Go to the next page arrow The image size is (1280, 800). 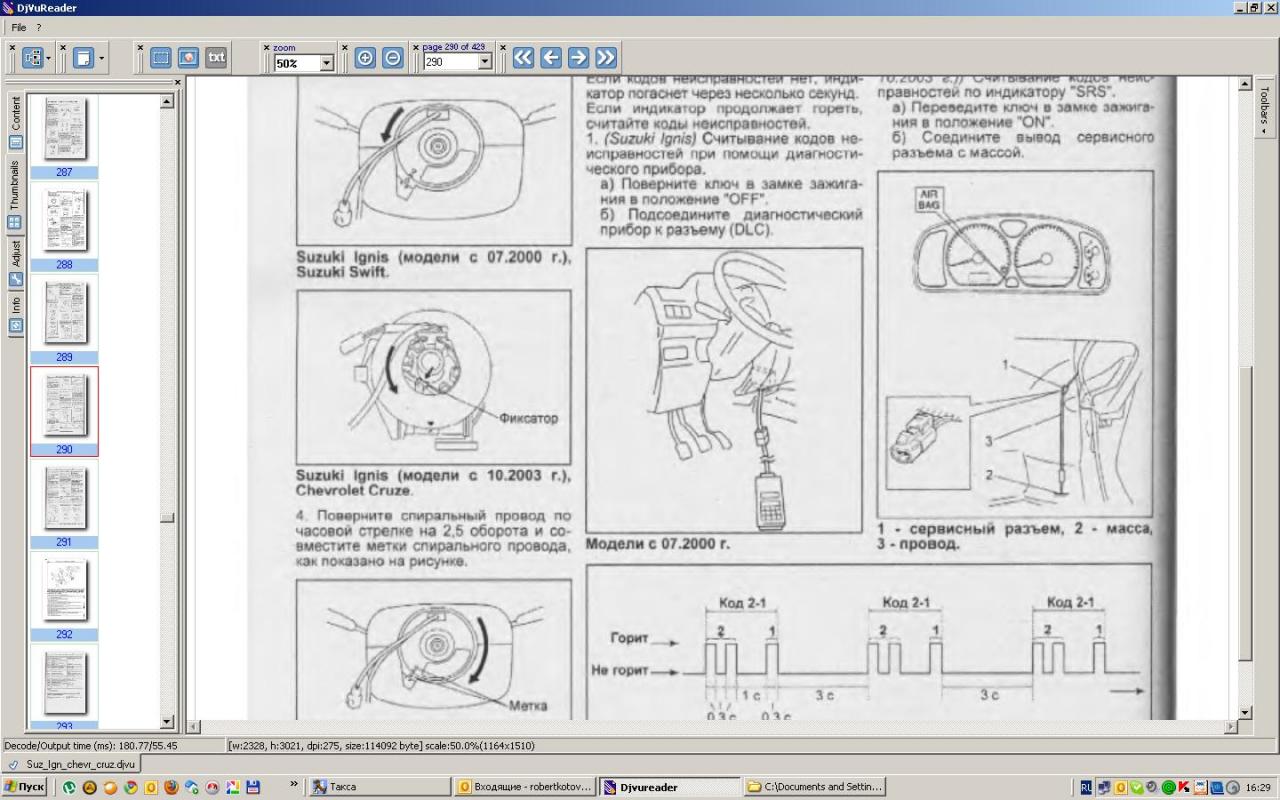tap(578, 58)
